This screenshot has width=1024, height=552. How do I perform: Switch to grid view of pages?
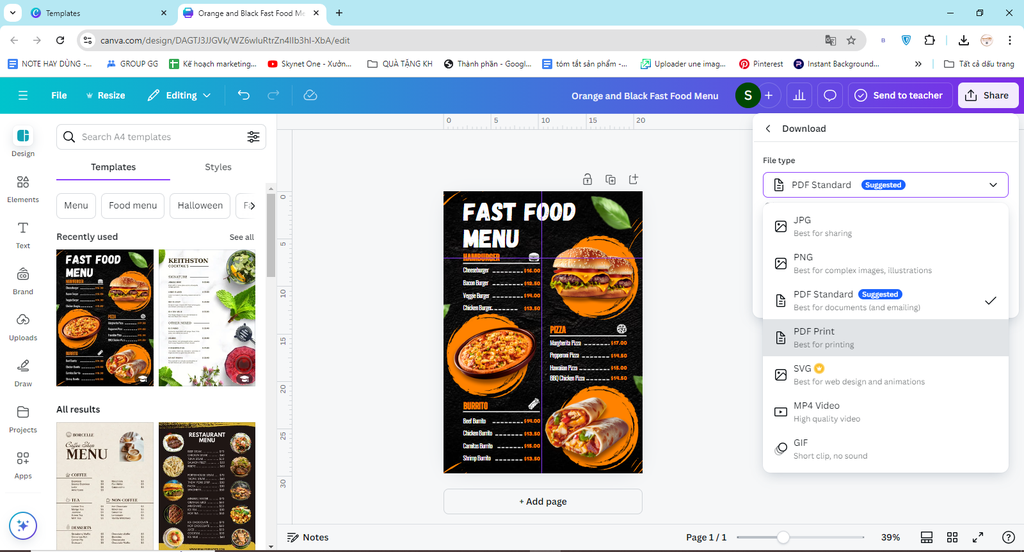[x=952, y=537]
